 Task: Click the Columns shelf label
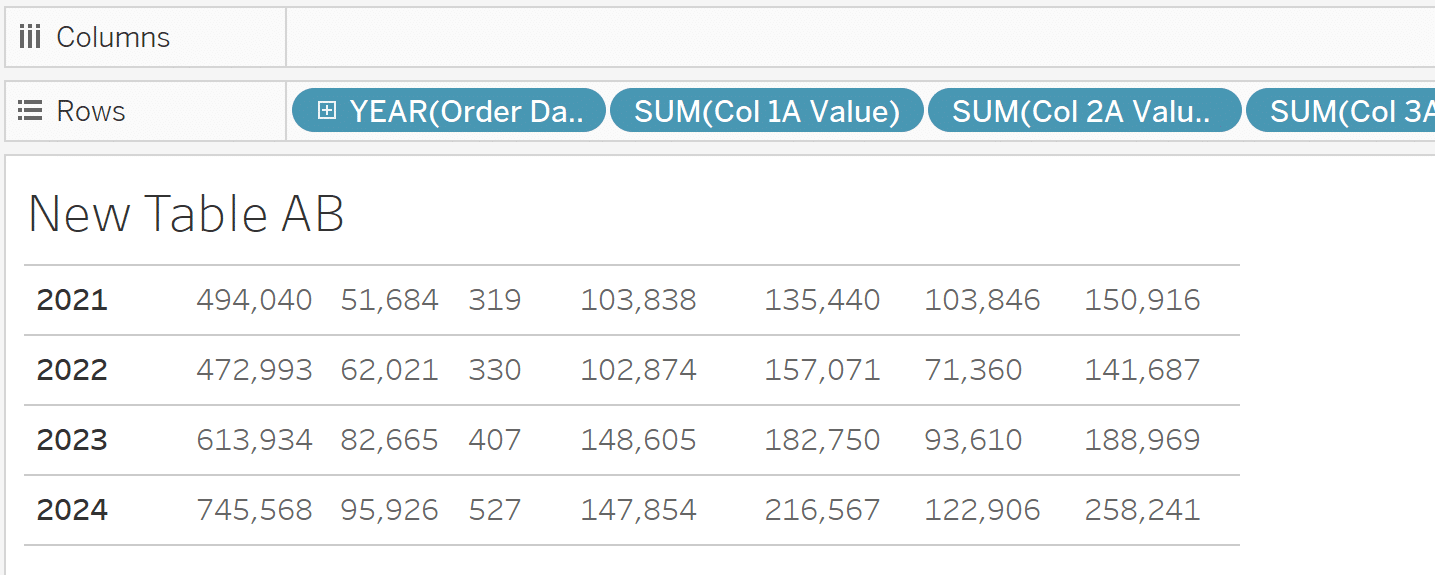pos(113,38)
